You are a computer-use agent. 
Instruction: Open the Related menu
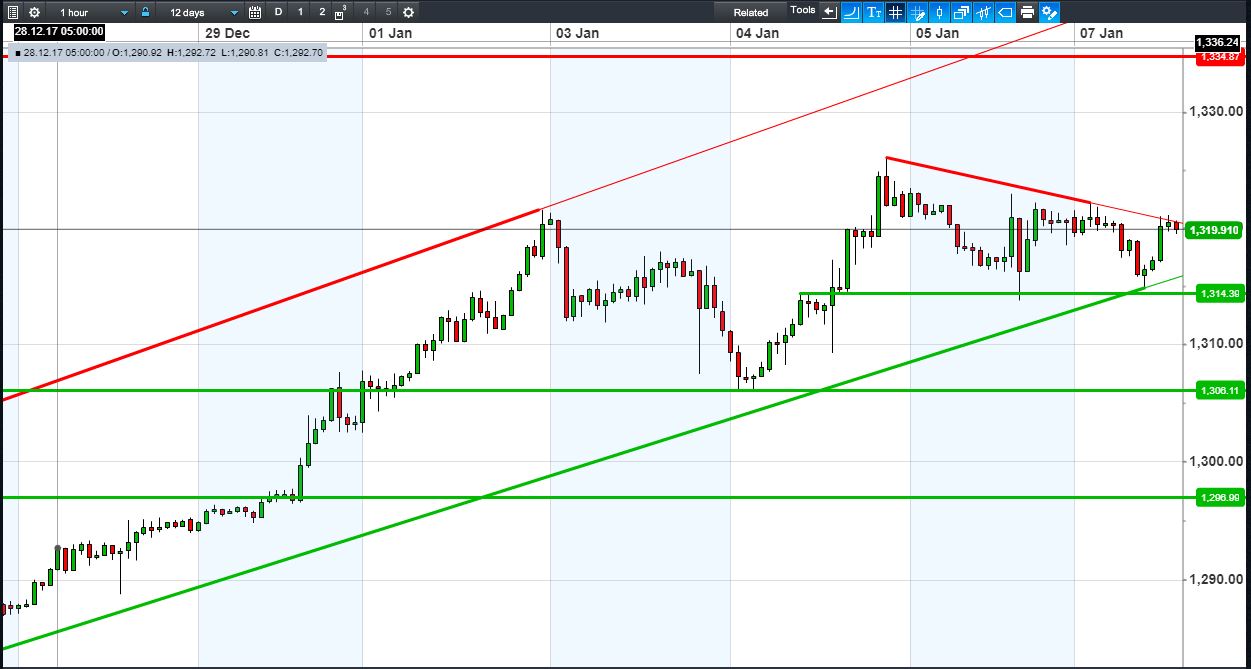[x=751, y=12]
